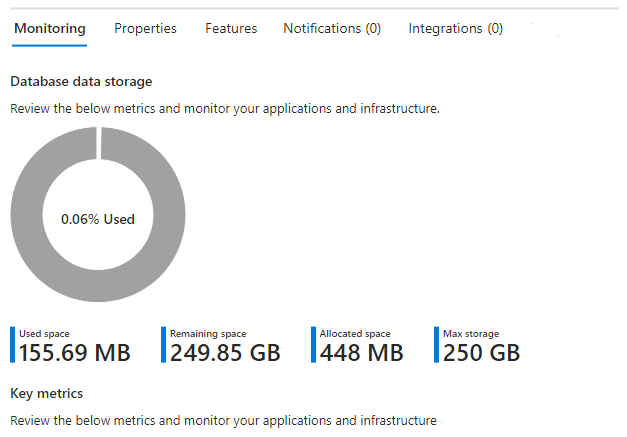This screenshot has width=627, height=437.
Task: Switch to the Monitoring tab
Action: pos(49,29)
